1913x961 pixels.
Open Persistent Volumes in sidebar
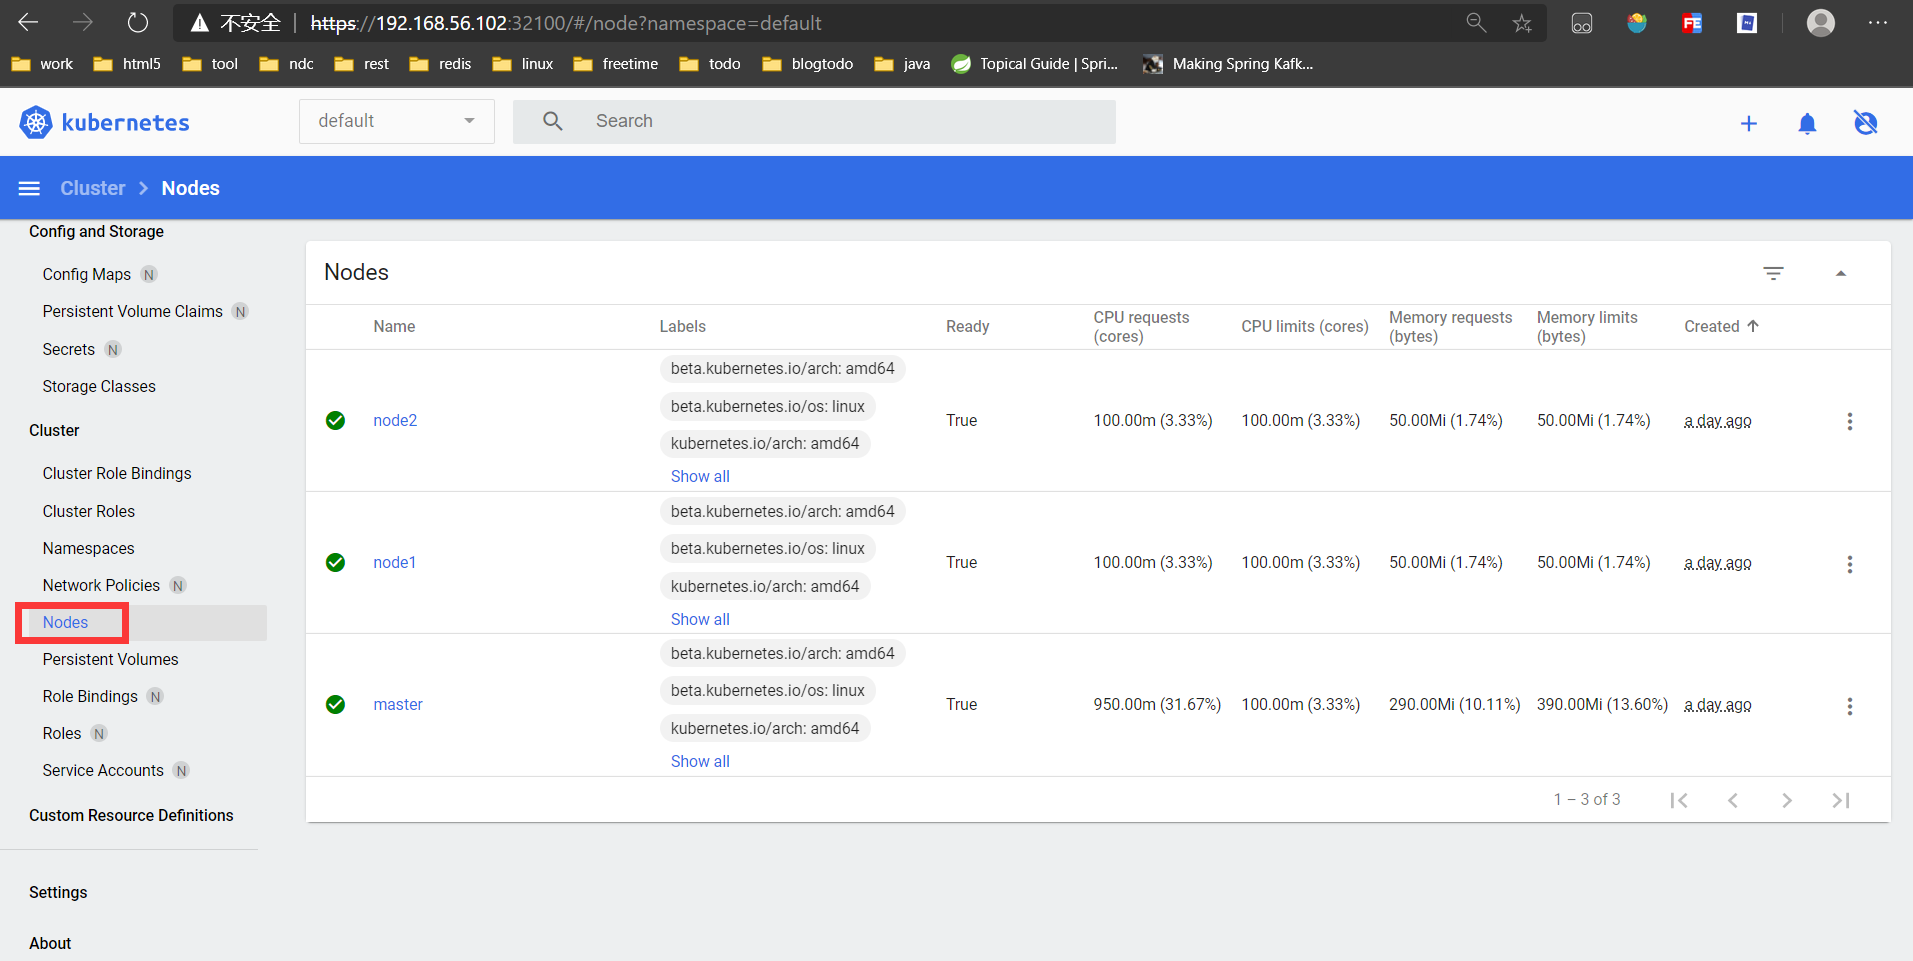click(x=111, y=659)
